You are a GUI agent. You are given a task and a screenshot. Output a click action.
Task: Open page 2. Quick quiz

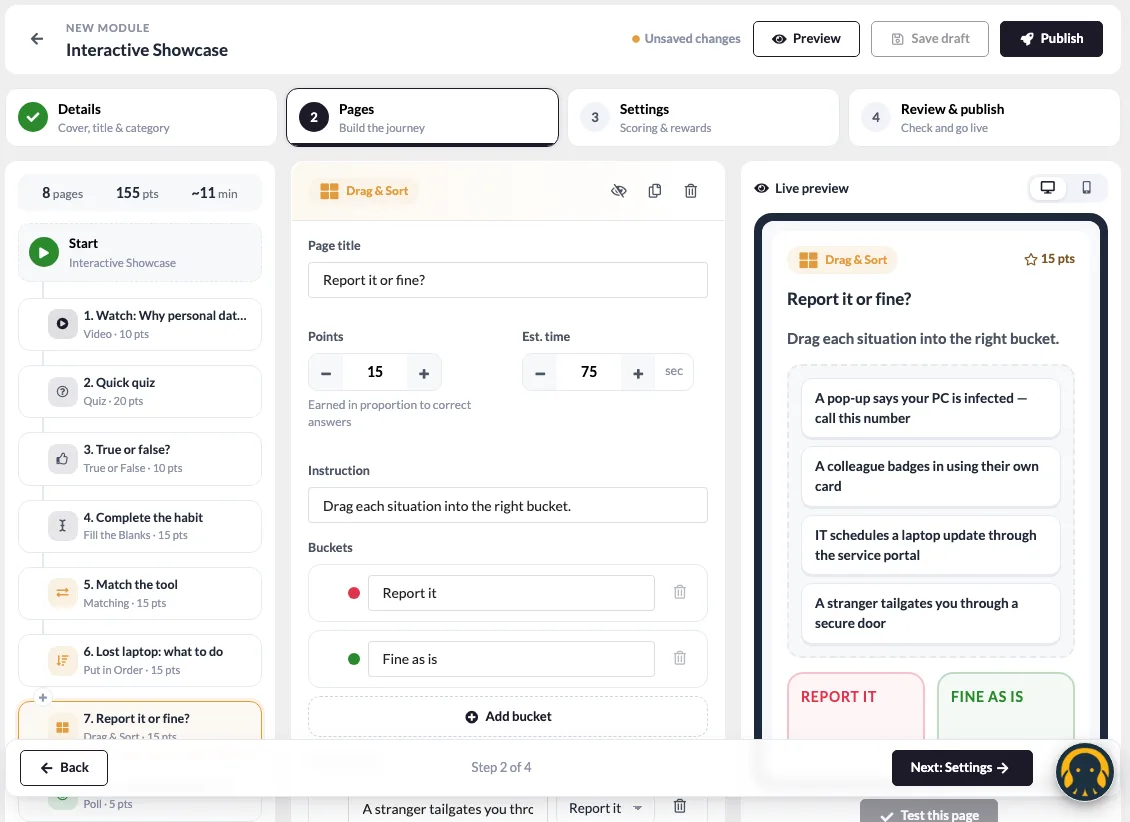140,391
